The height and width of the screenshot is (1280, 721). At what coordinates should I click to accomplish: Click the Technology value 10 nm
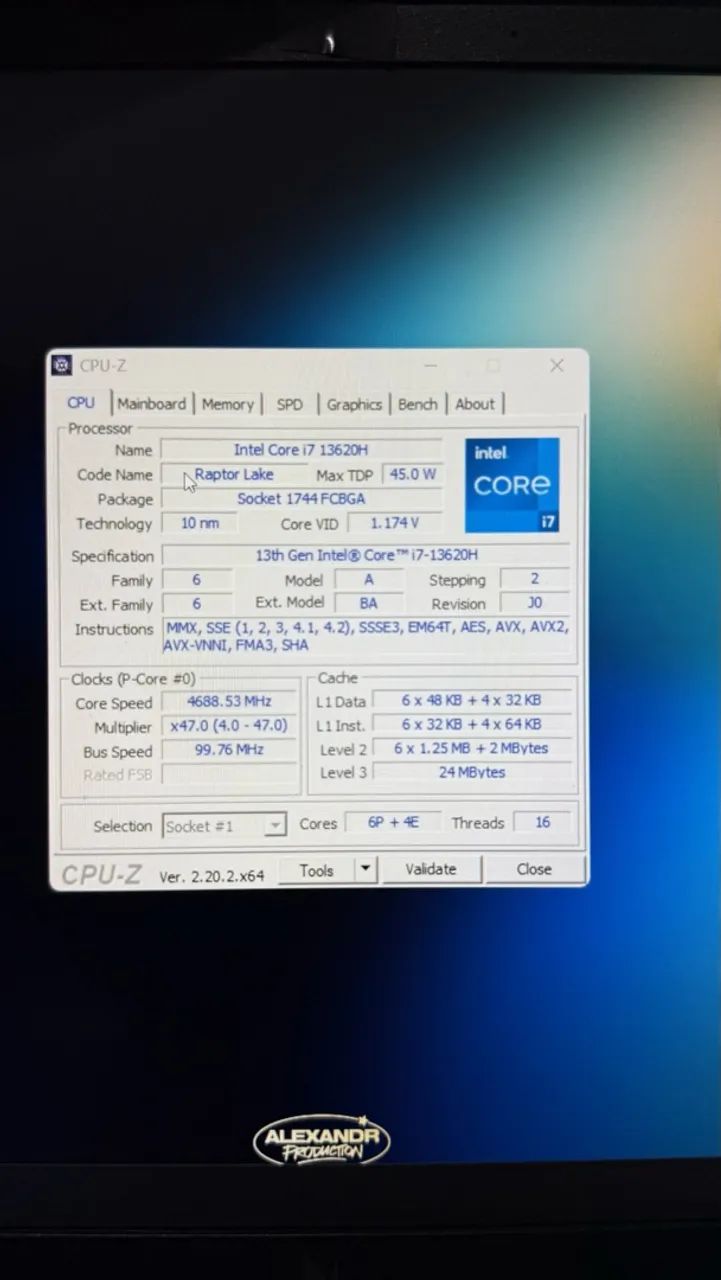pos(199,523)
